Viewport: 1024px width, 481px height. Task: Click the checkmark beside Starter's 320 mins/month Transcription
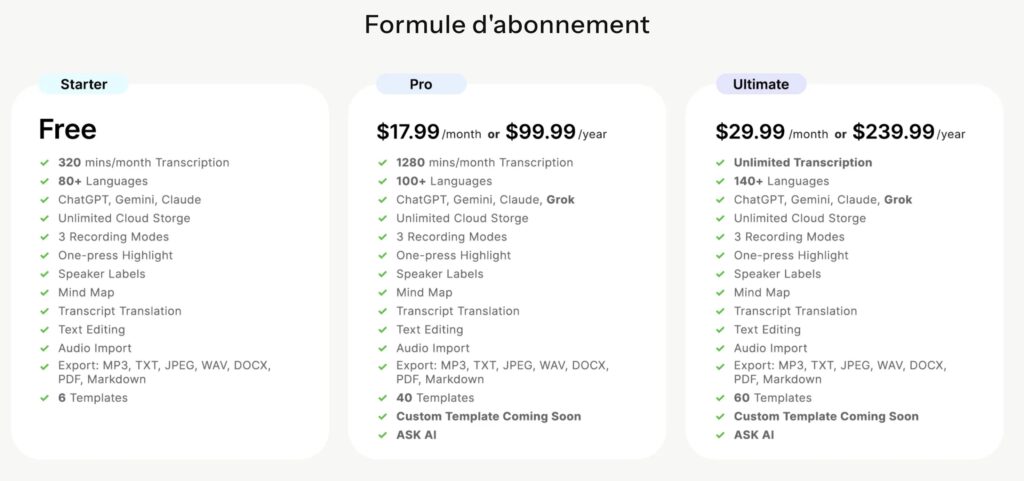44,162
